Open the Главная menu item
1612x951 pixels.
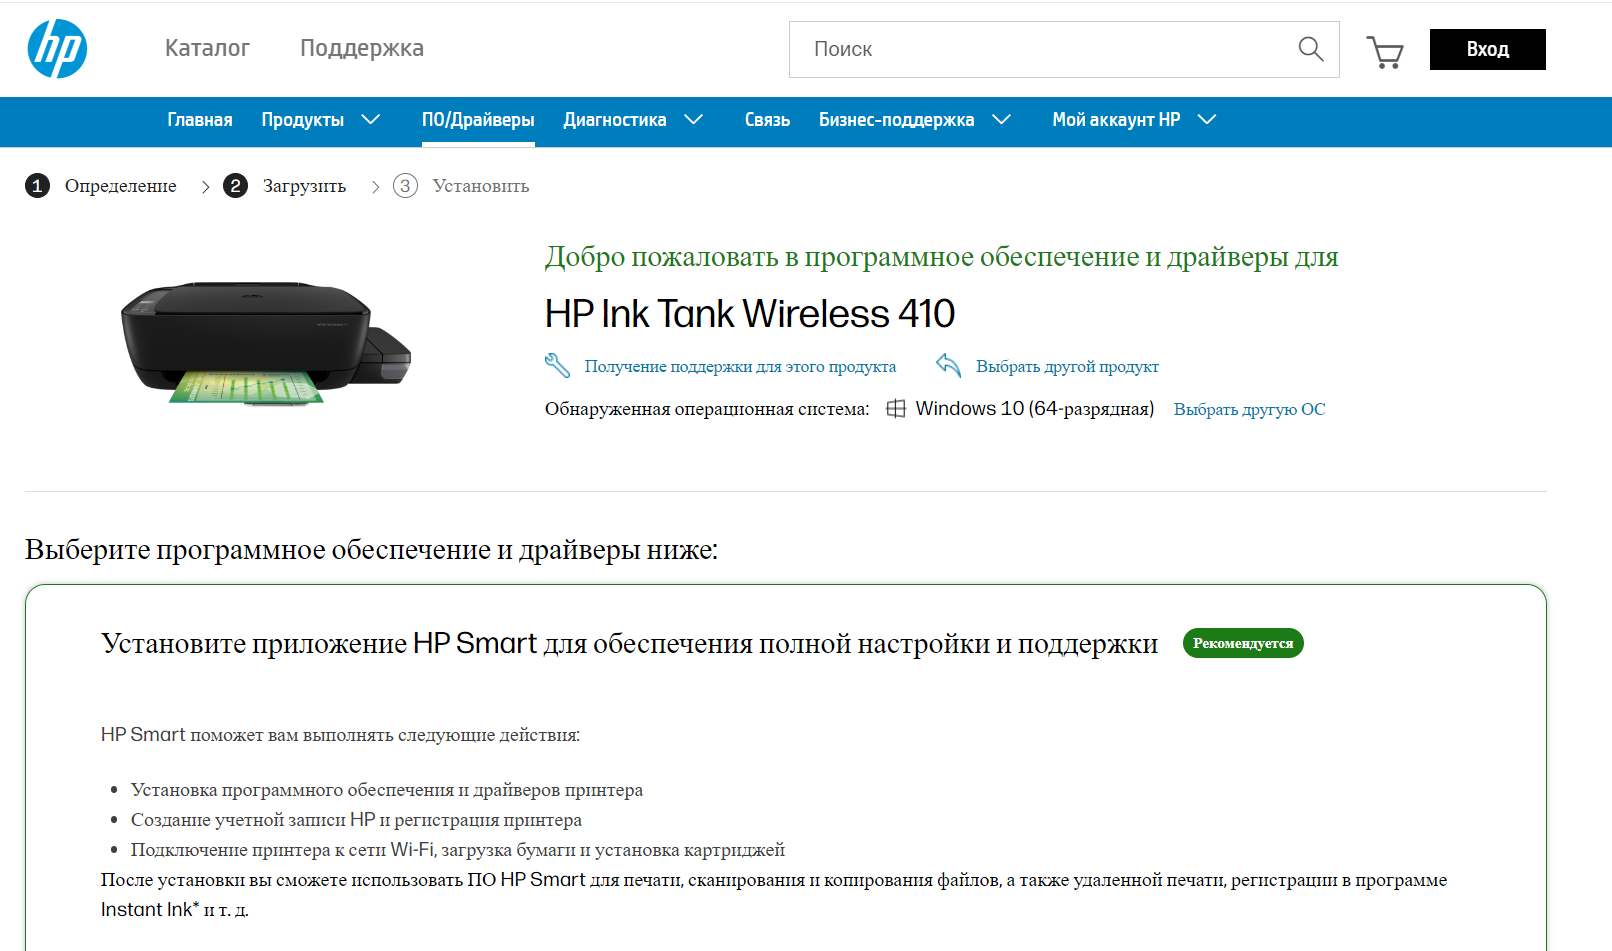200,120
